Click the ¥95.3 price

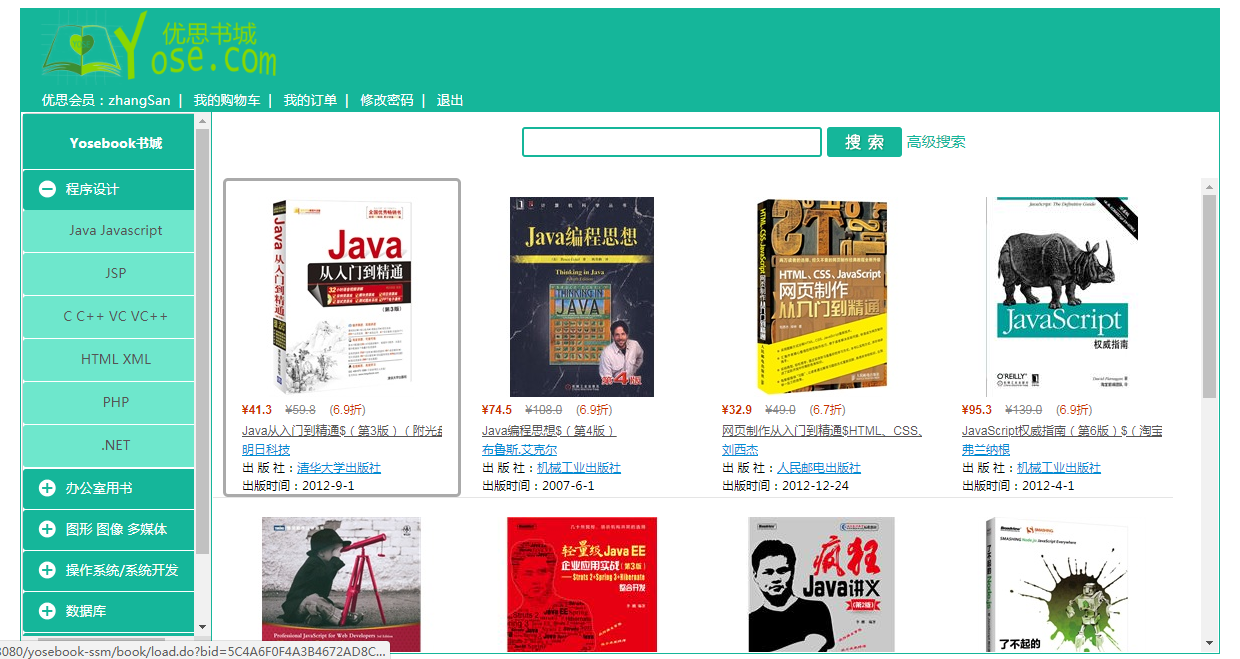point(977,410)
